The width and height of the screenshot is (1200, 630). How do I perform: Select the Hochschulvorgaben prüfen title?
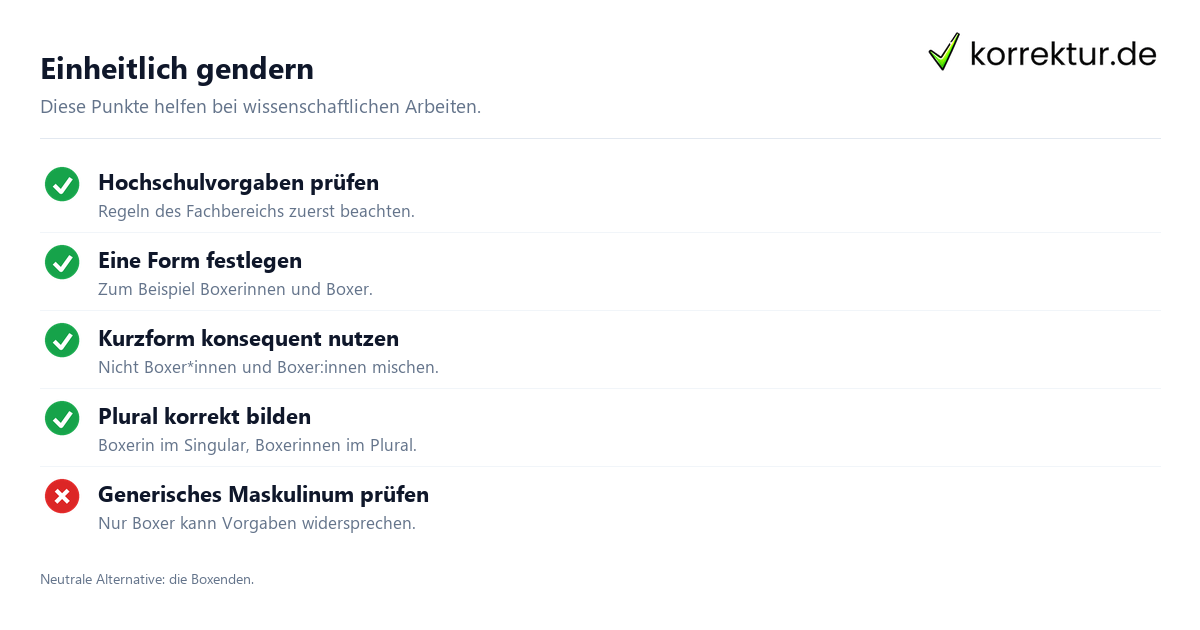238,183
